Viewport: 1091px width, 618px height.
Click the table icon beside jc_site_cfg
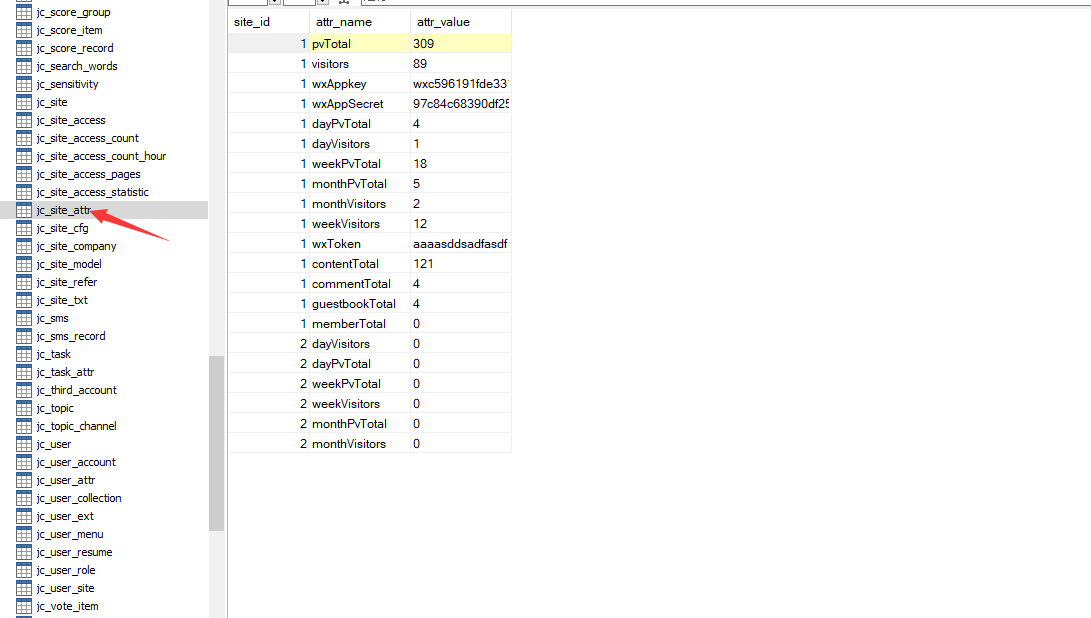[x=24, y=228]
